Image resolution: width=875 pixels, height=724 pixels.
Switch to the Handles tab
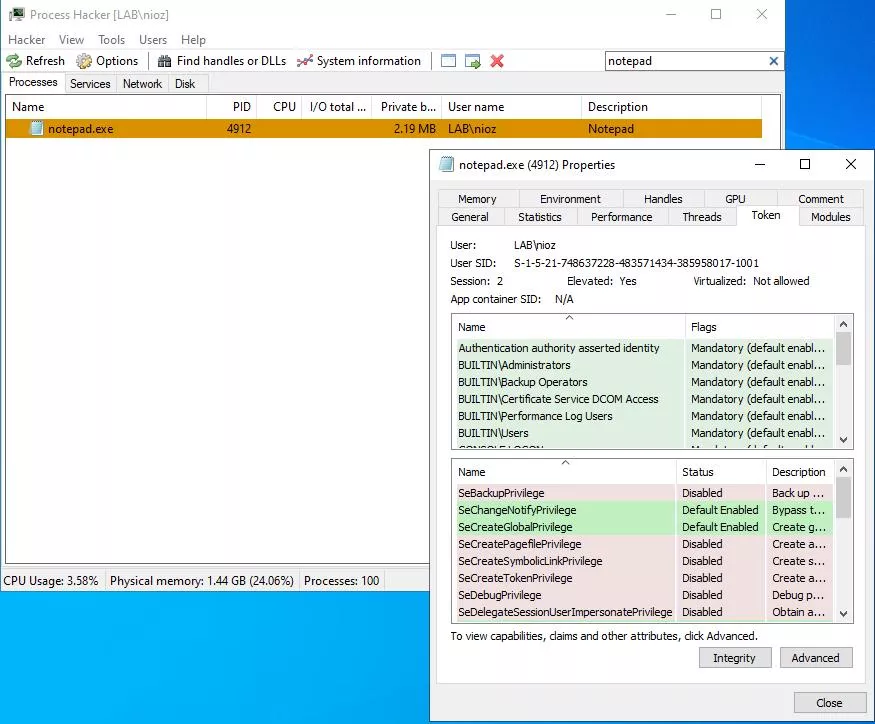[x=663, y=198]
